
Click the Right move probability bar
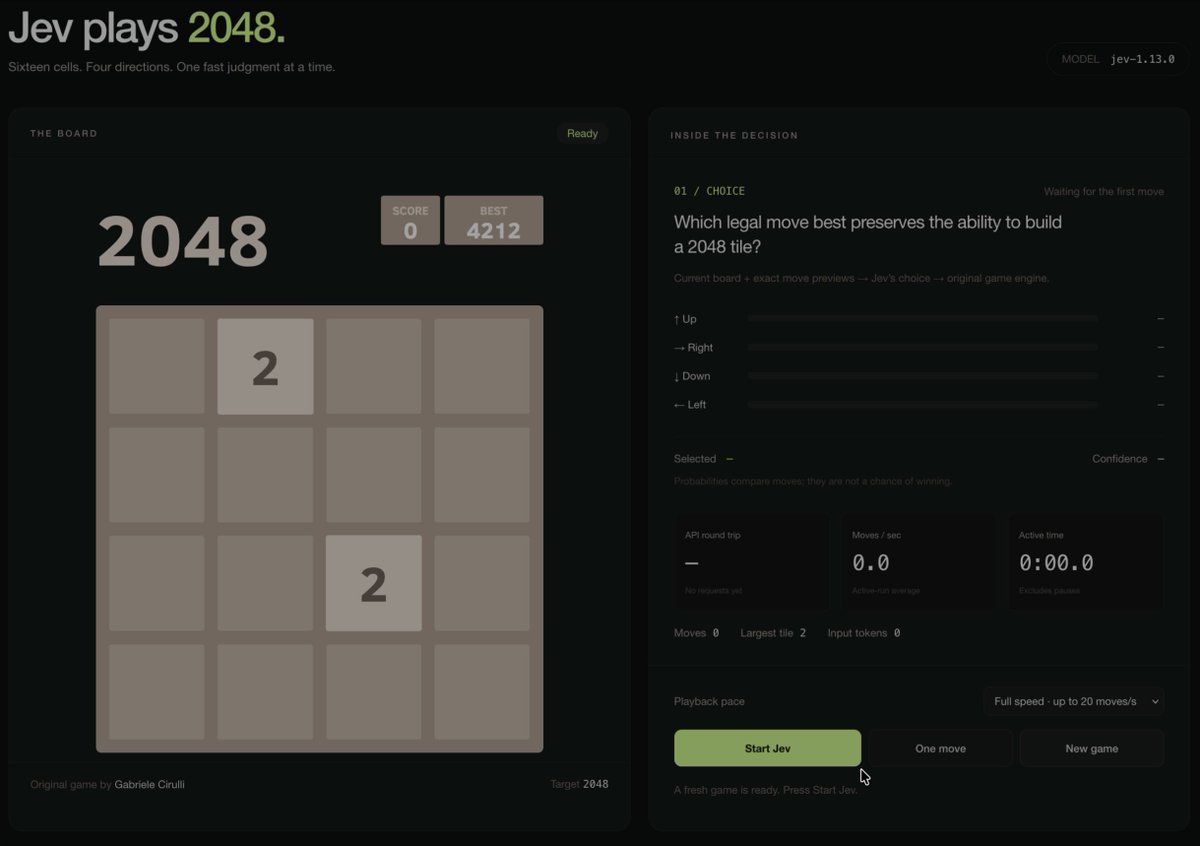click(x=922, y=347)
